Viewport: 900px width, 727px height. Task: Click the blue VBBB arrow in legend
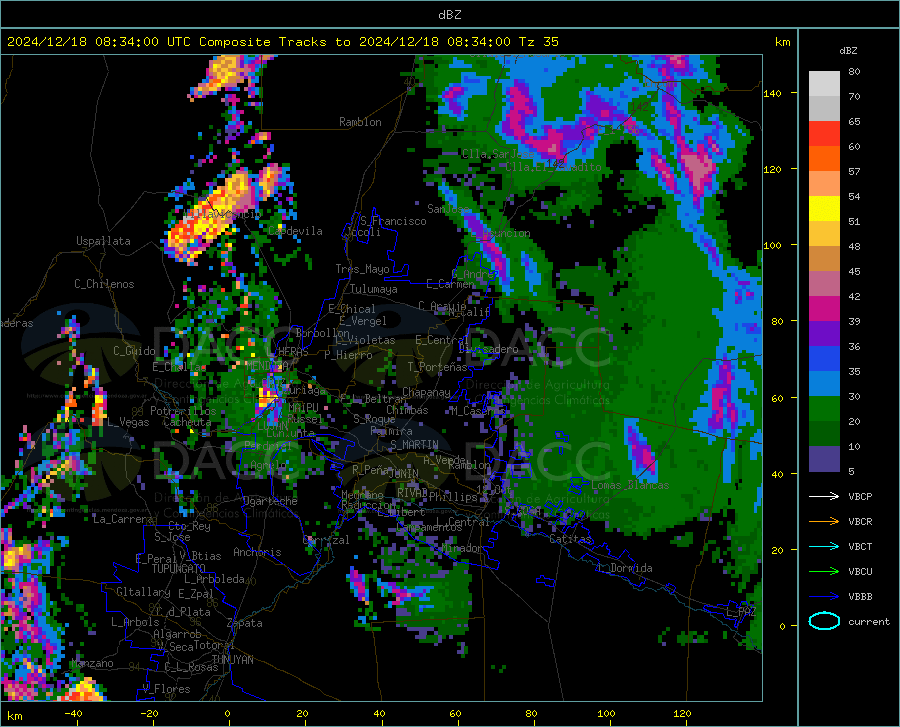(x=824, y=597)
